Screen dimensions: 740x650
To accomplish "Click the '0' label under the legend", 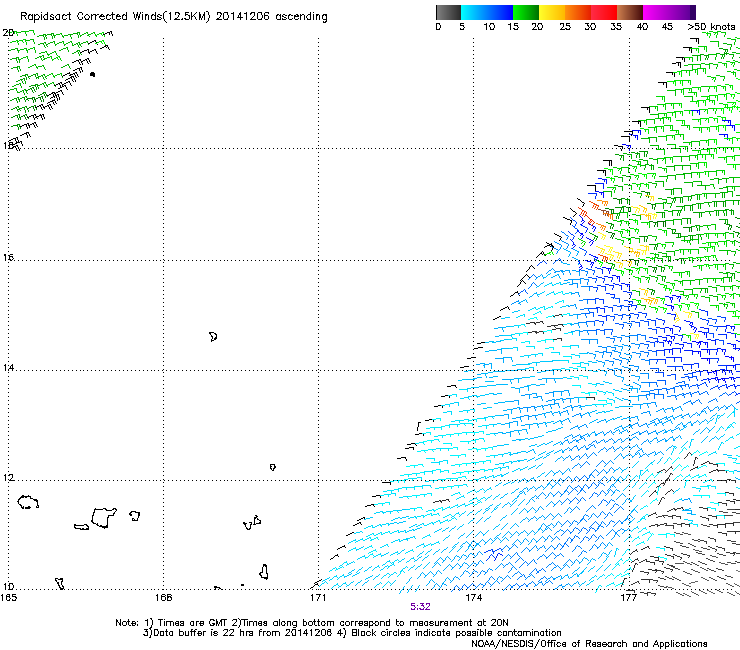I will point(438,27).
